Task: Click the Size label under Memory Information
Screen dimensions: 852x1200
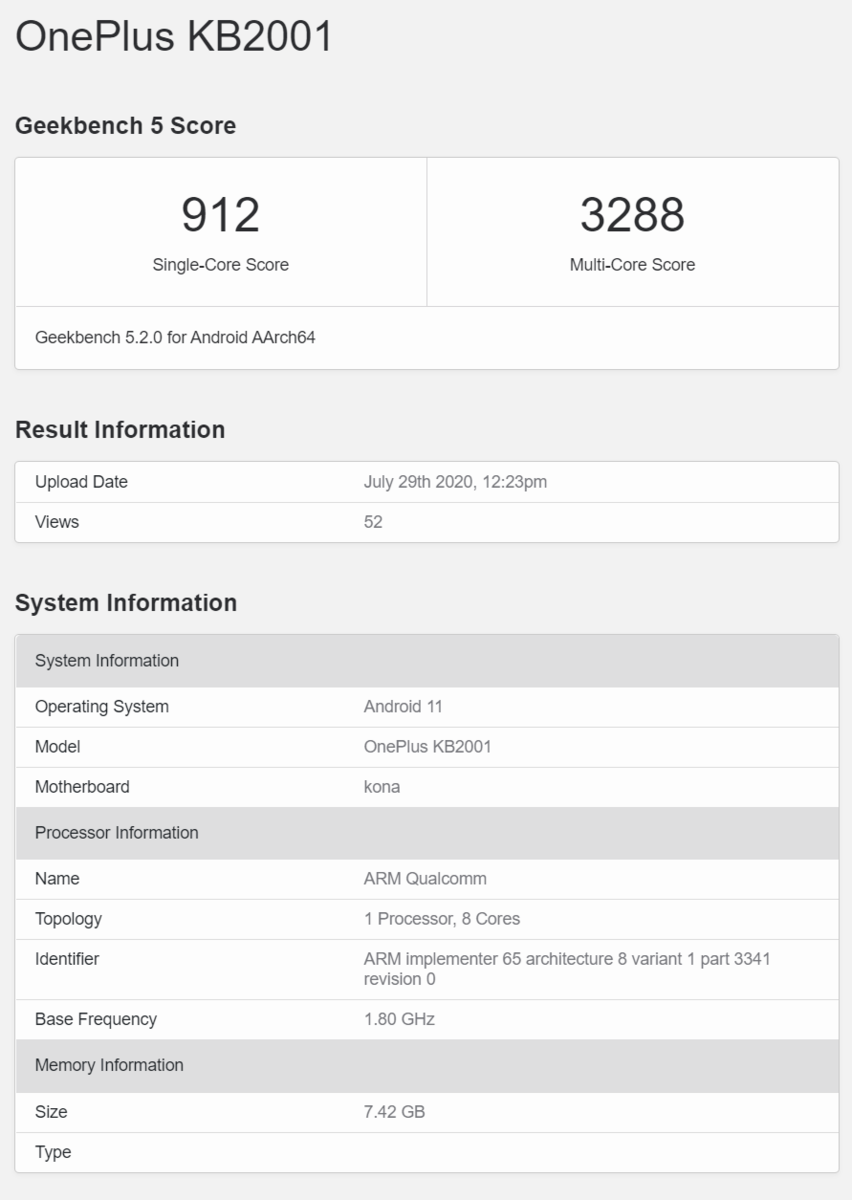Action: [x=51, y=1112]
